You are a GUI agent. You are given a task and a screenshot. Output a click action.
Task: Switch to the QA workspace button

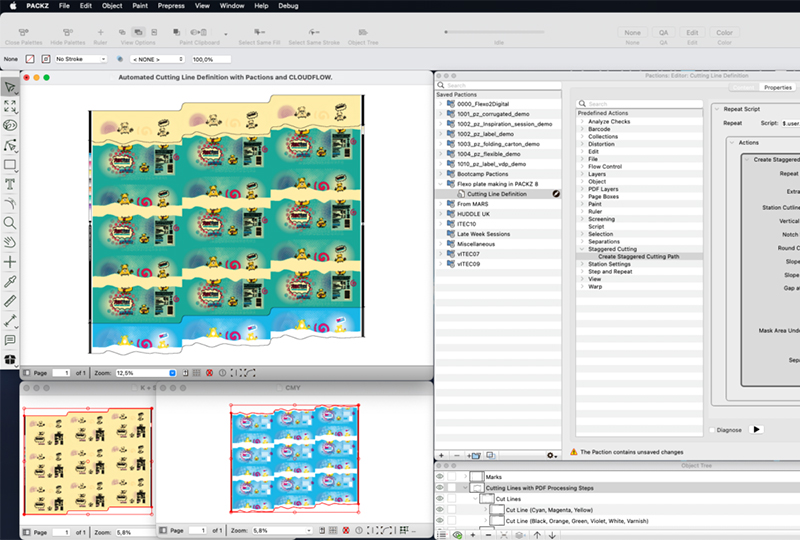click(x=663, y=33)
